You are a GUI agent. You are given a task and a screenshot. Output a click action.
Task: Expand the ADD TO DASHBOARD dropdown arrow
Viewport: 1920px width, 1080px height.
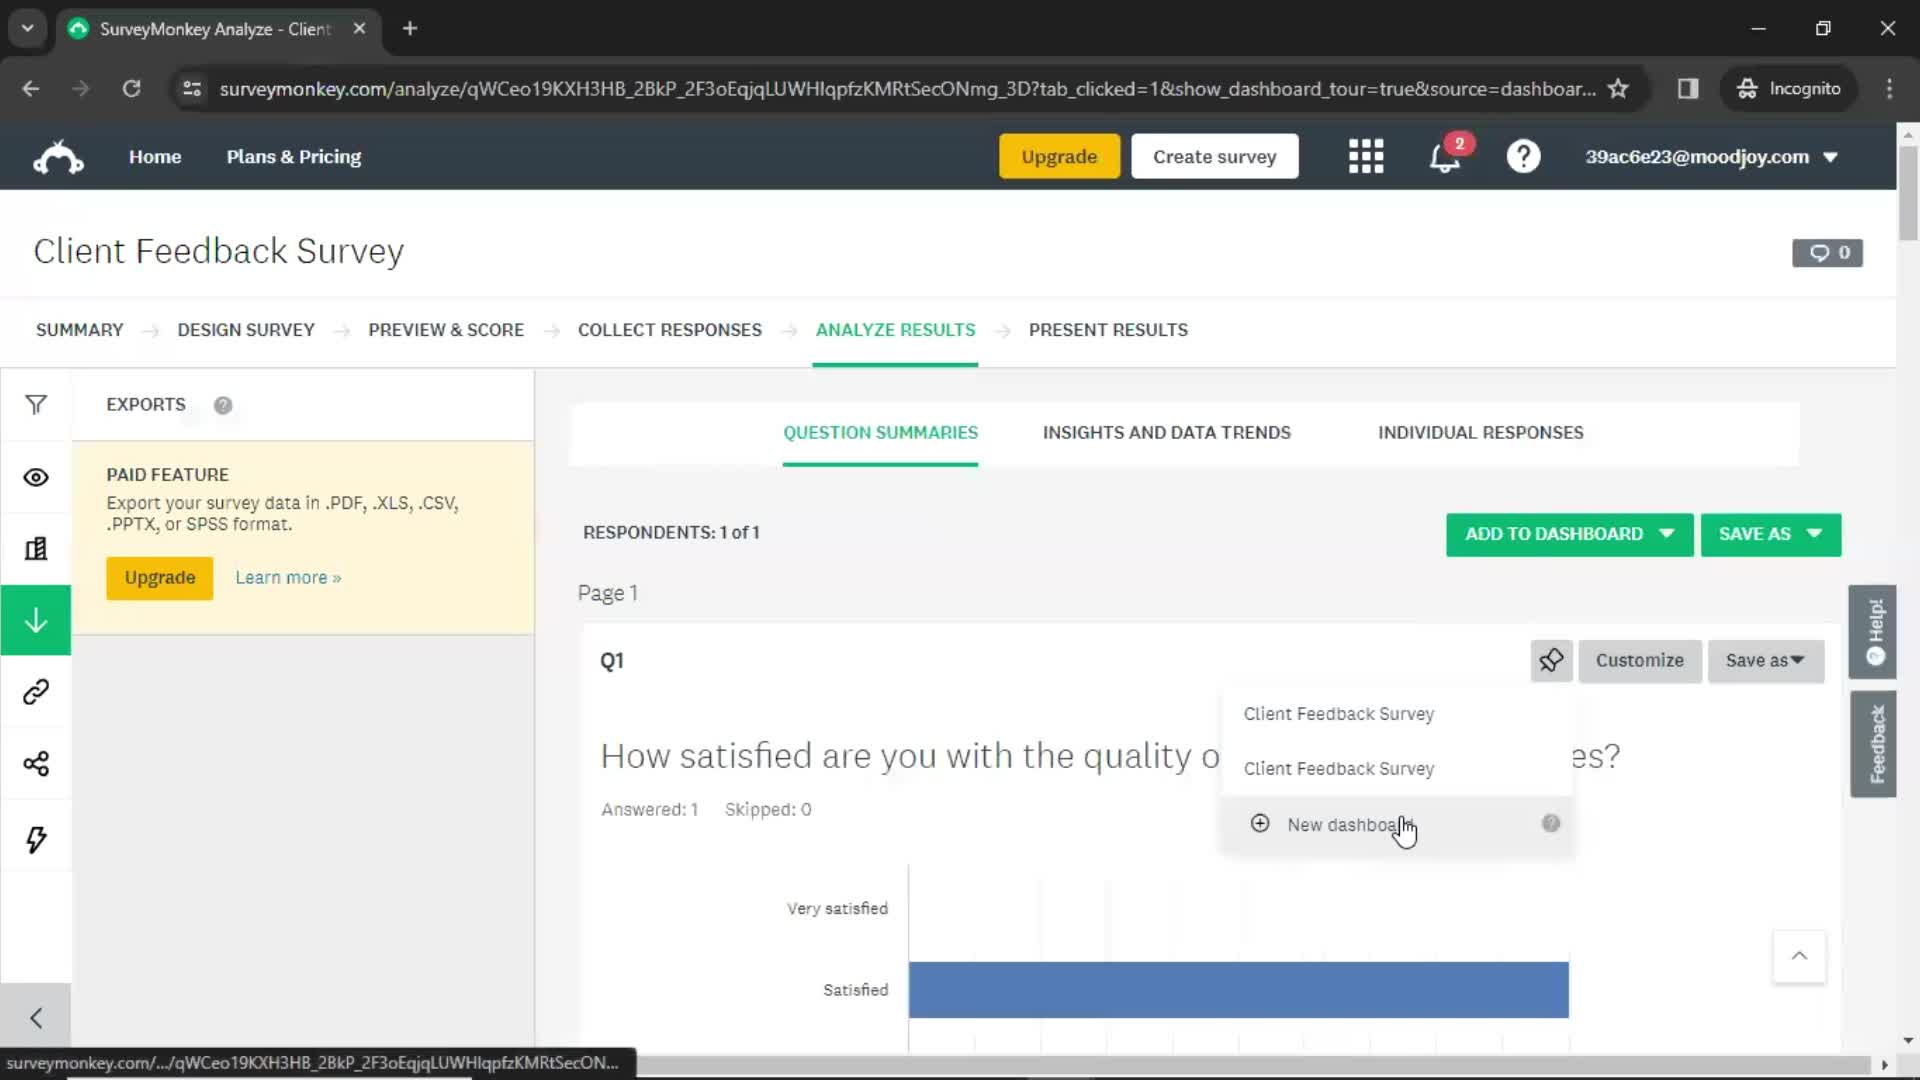pos(1664,533)
